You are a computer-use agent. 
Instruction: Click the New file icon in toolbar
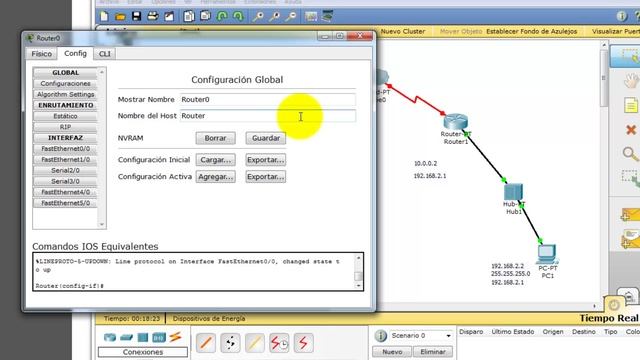[x=104, y=16]
